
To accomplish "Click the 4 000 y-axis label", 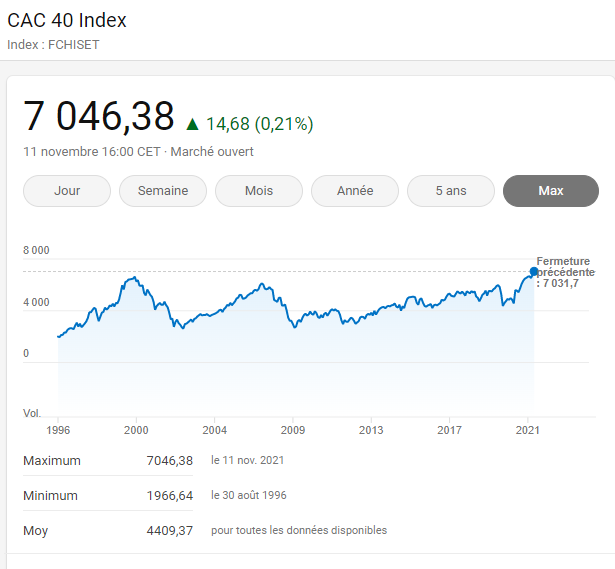I will click(36, 302).
